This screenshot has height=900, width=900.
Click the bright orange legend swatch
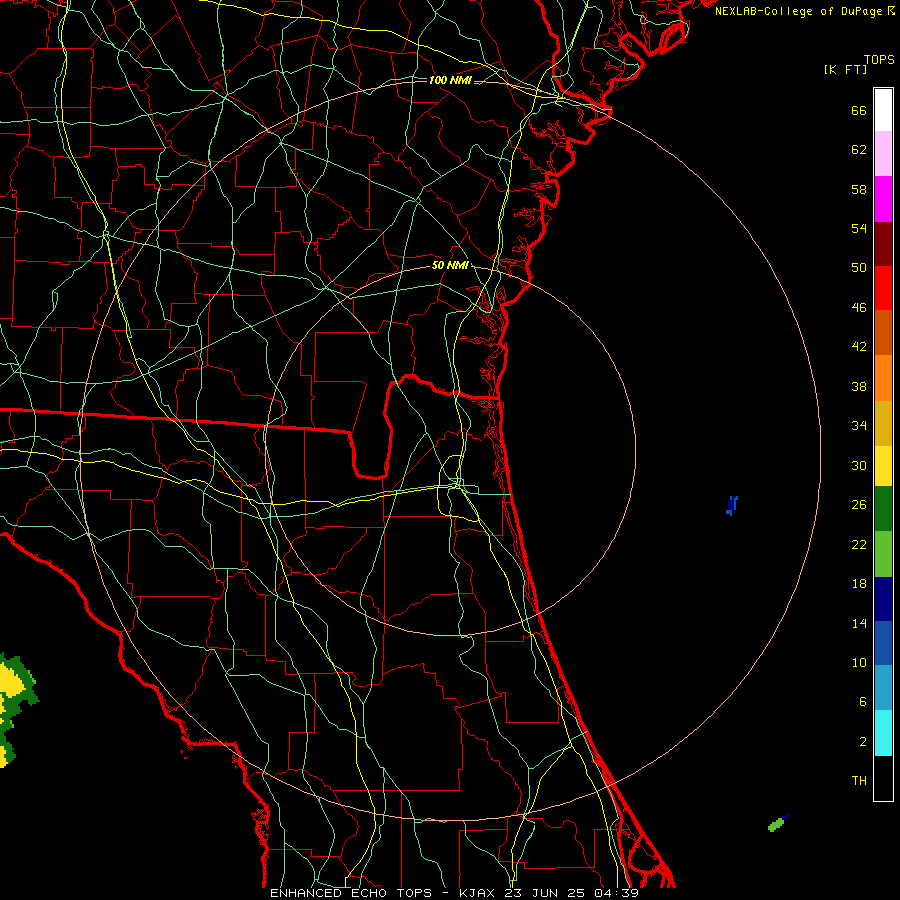pyautogui.click(x=883, y=377)
